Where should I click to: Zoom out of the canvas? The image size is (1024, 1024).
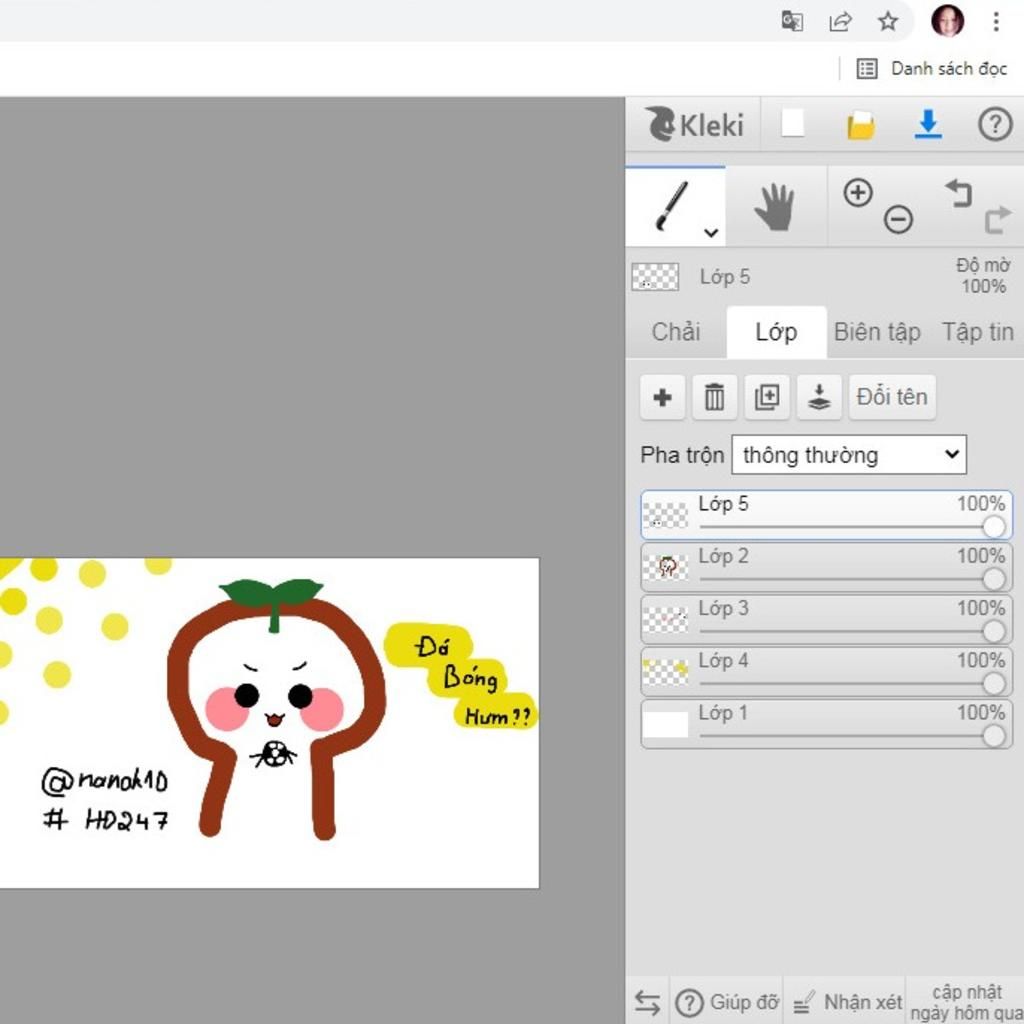tap(898, 219)
